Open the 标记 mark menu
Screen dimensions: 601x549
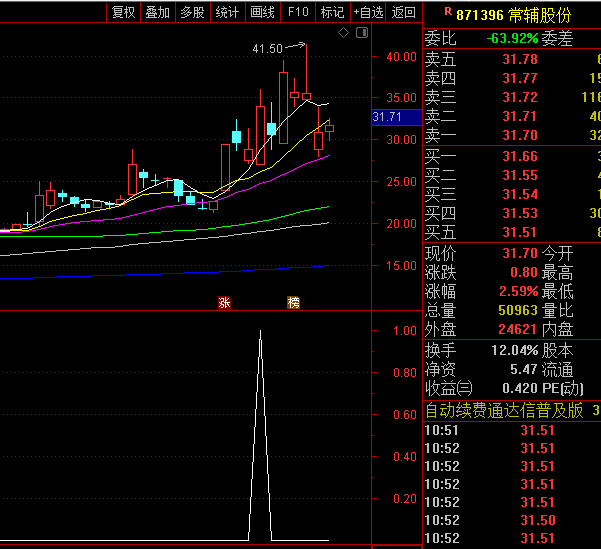[x=331, y=12]
